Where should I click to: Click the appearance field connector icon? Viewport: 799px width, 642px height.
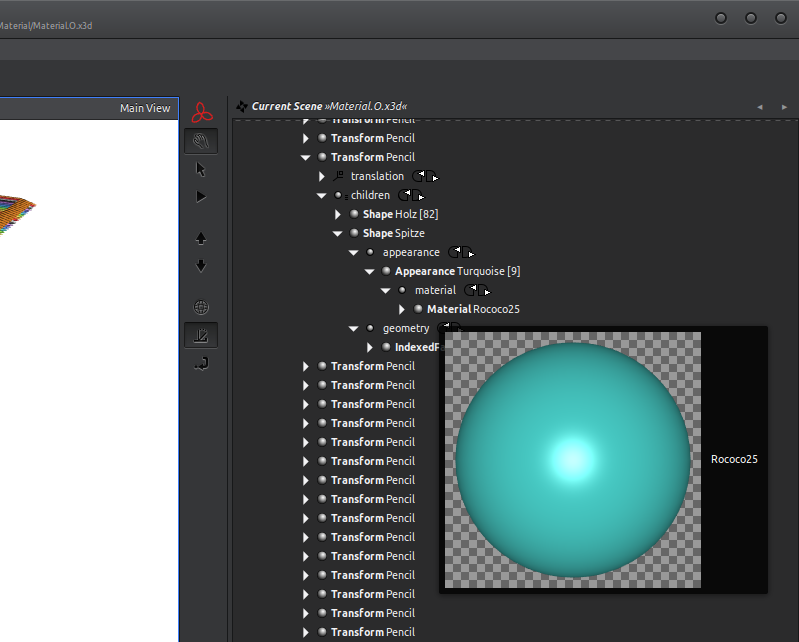(x=461, y=253)
